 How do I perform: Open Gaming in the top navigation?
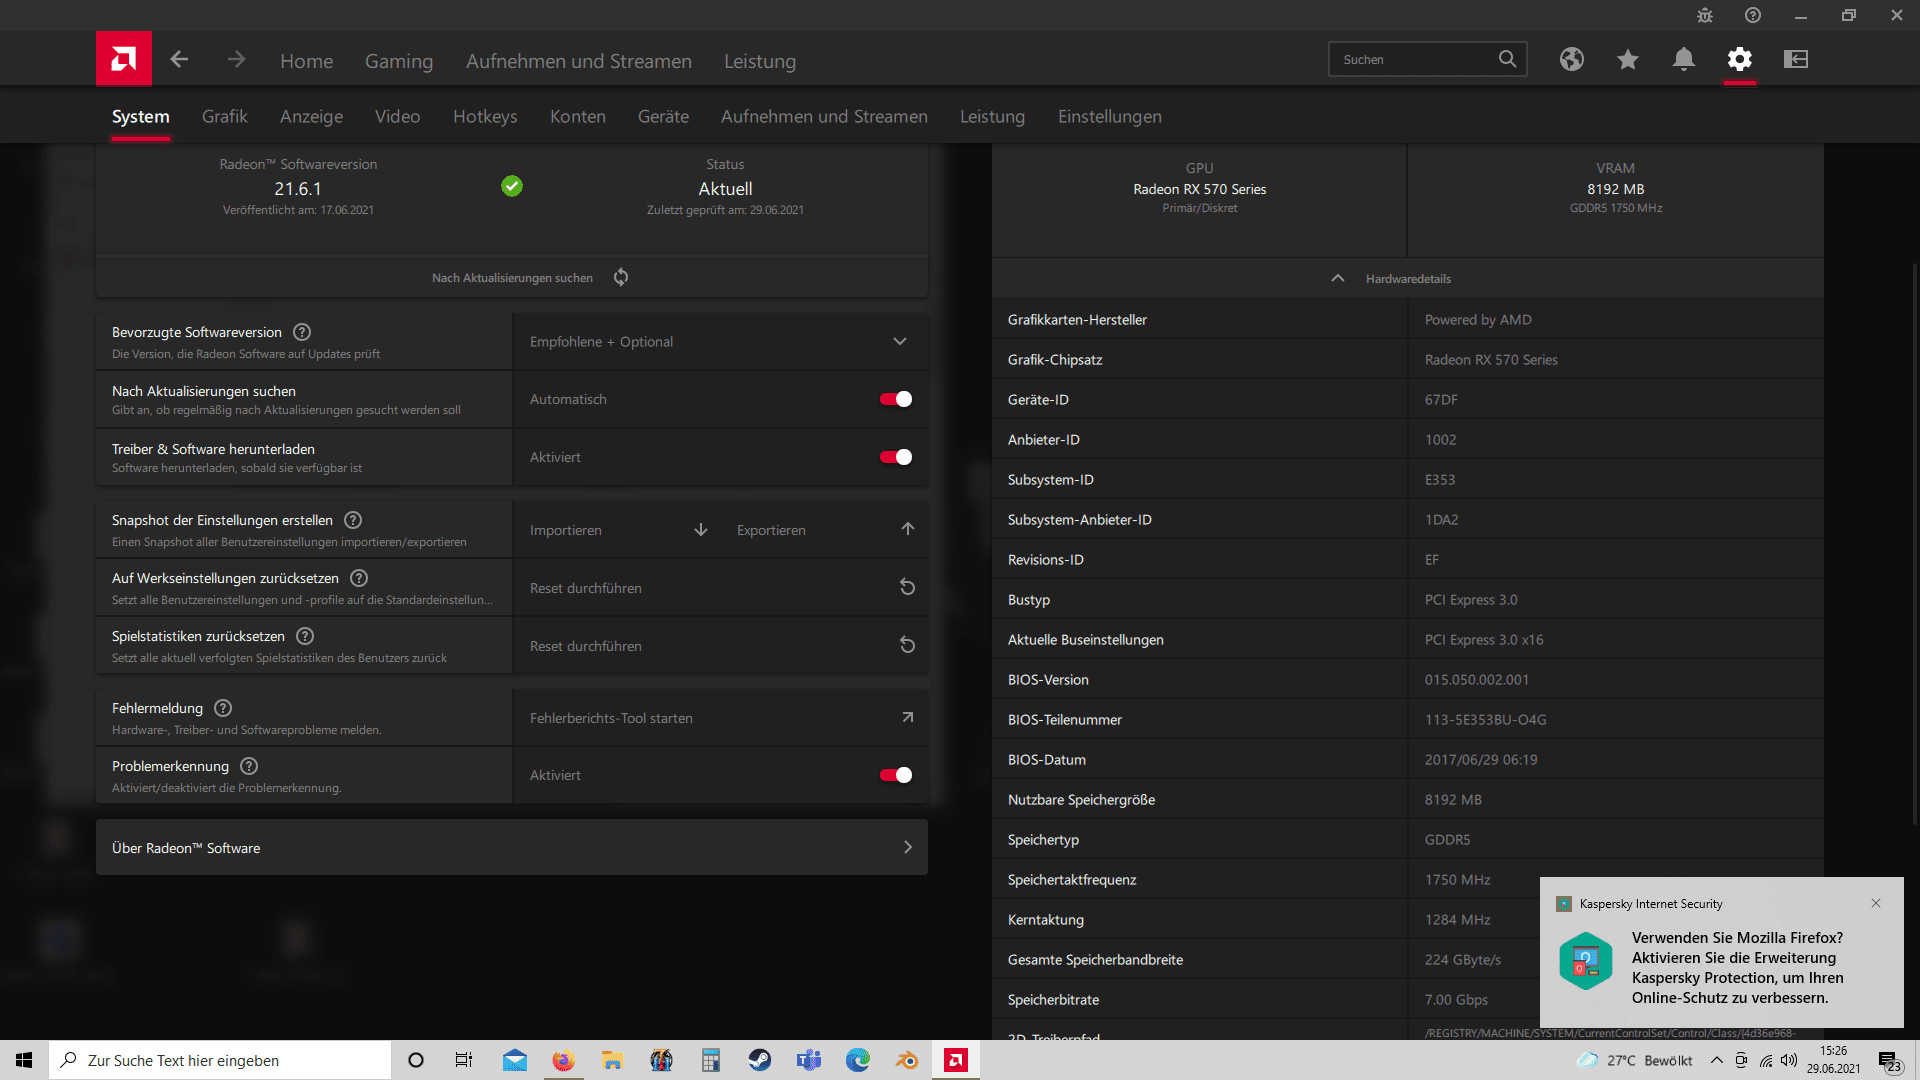point(399,61)
